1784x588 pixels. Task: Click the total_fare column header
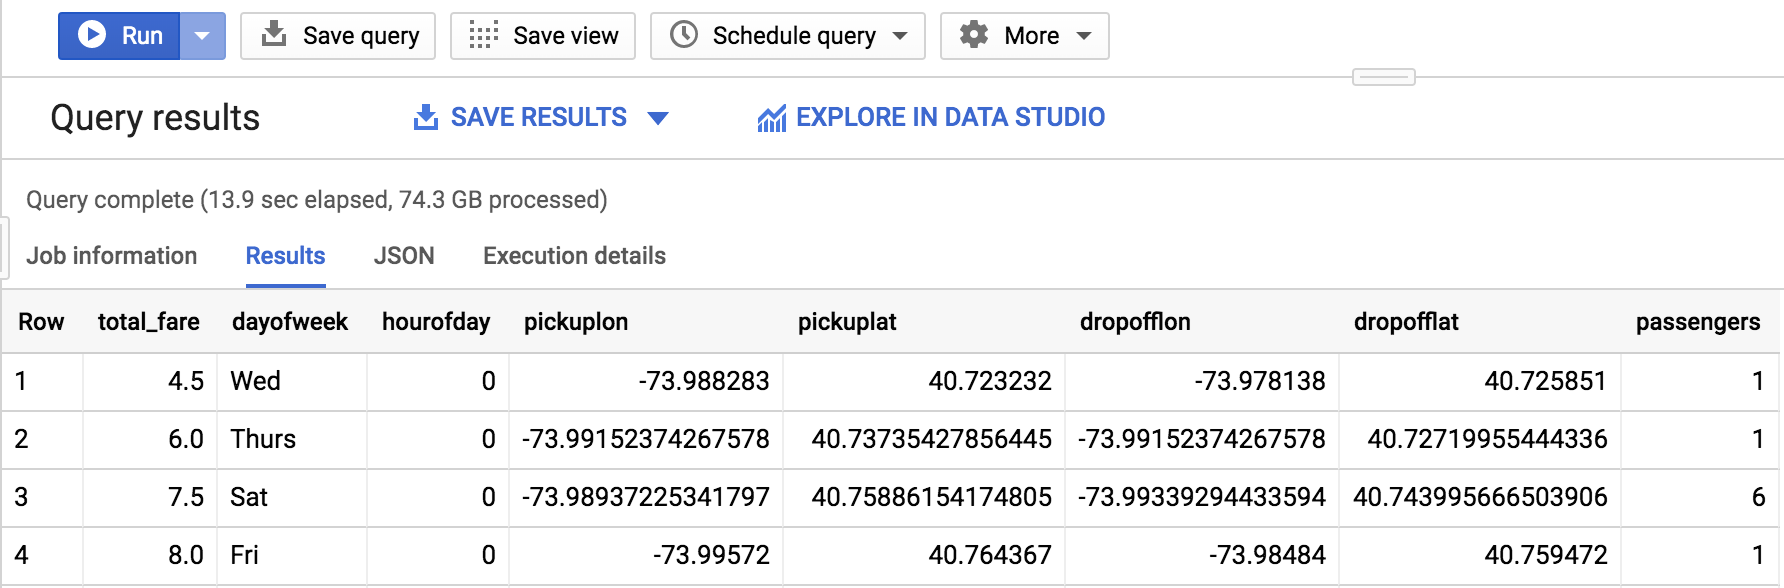(148, 322)
